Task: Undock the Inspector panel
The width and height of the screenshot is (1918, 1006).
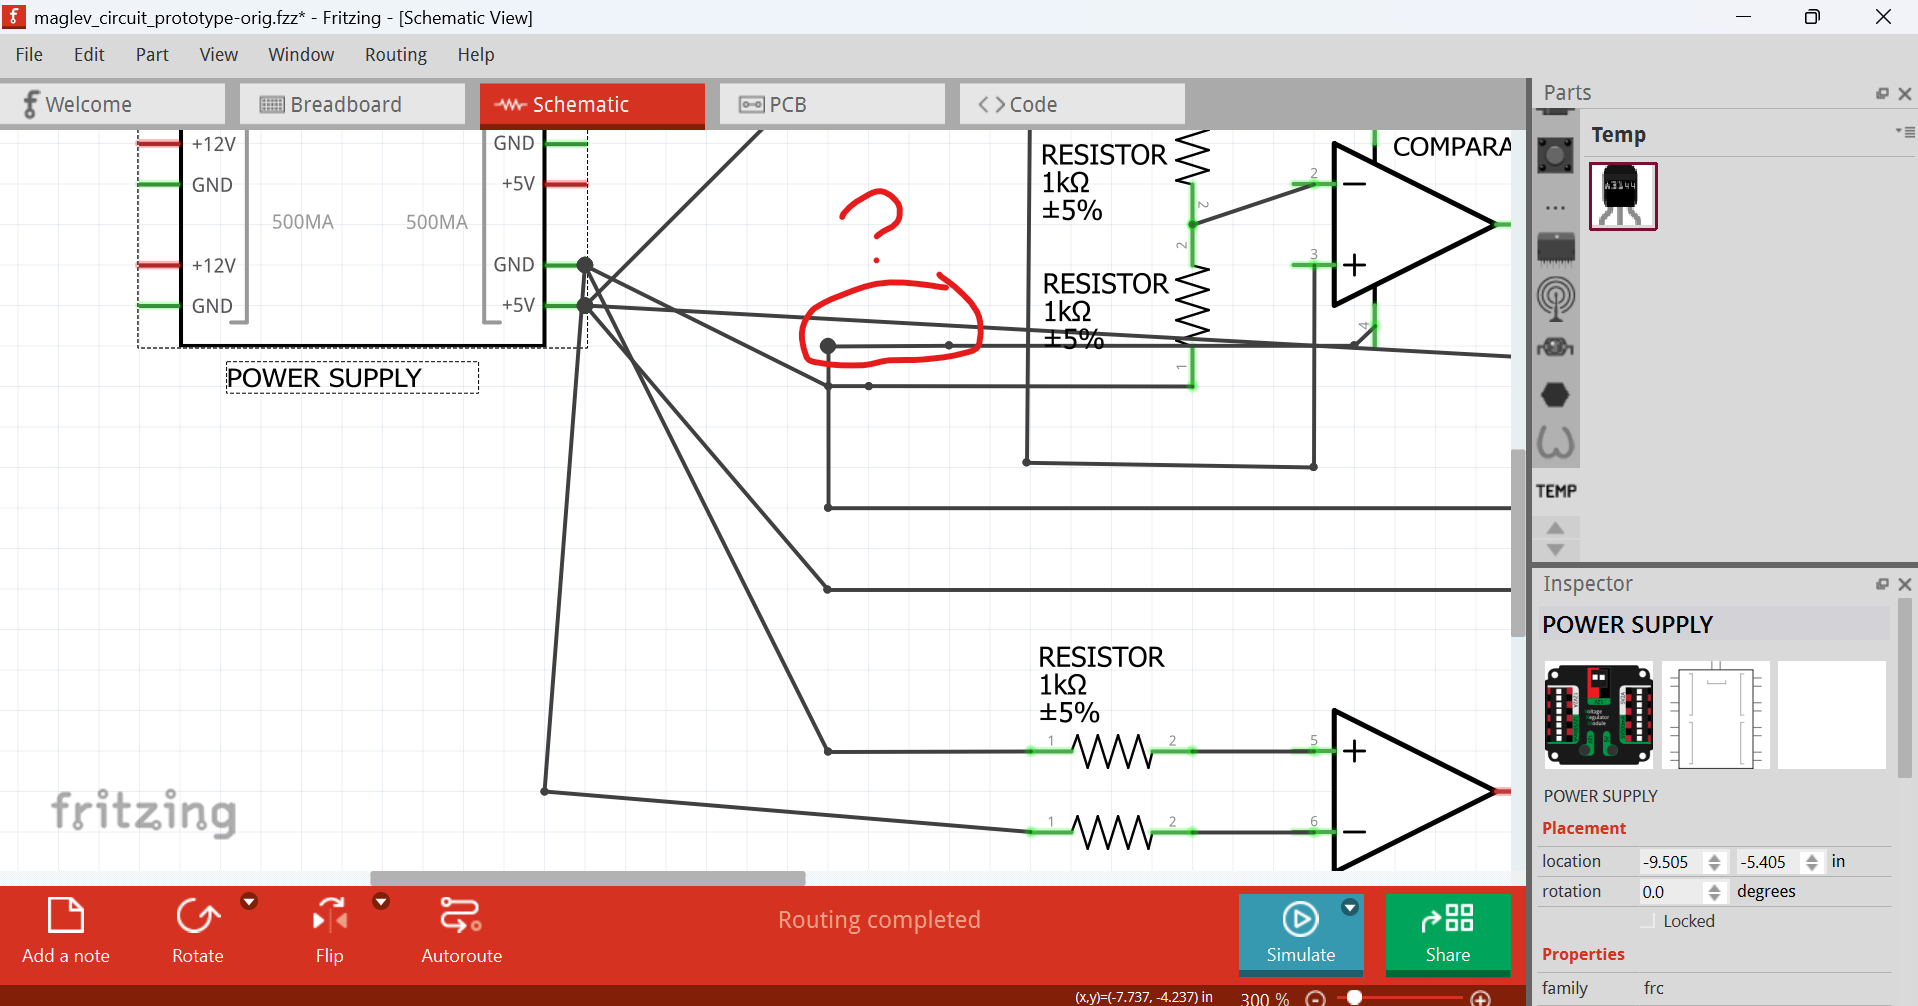Action: (1882, 584)
